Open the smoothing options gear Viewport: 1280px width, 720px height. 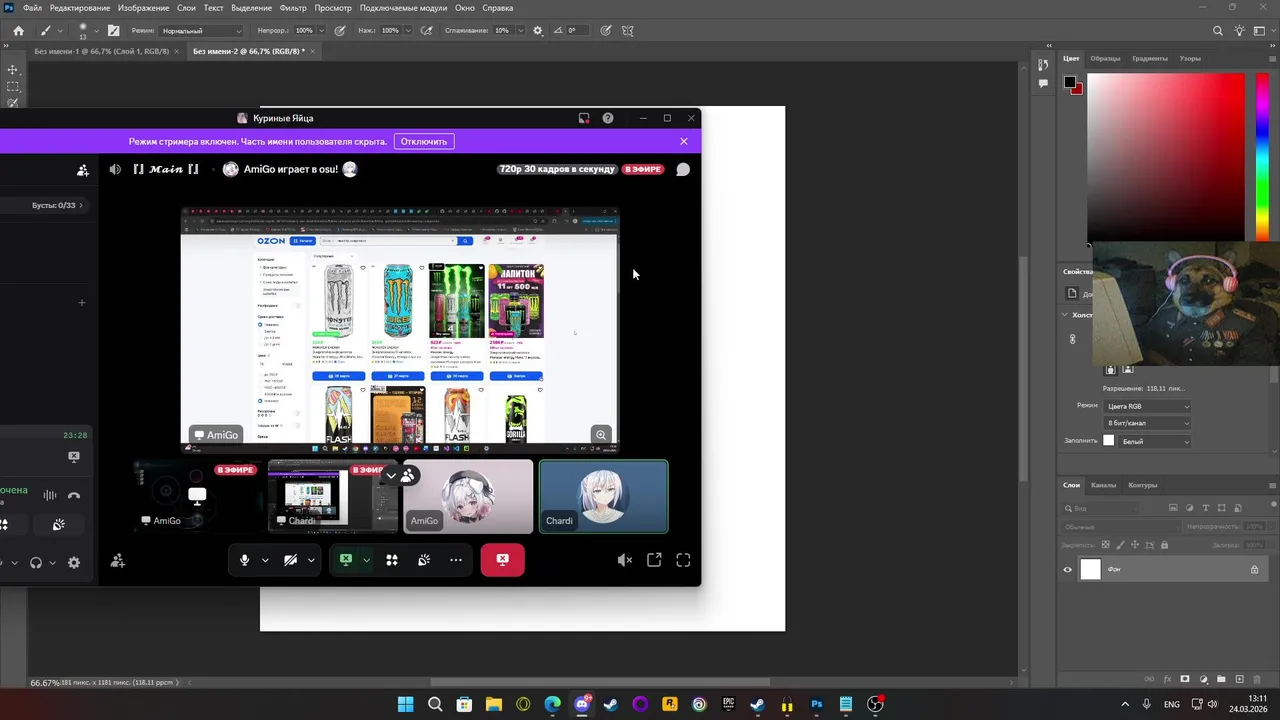[538, 31]
